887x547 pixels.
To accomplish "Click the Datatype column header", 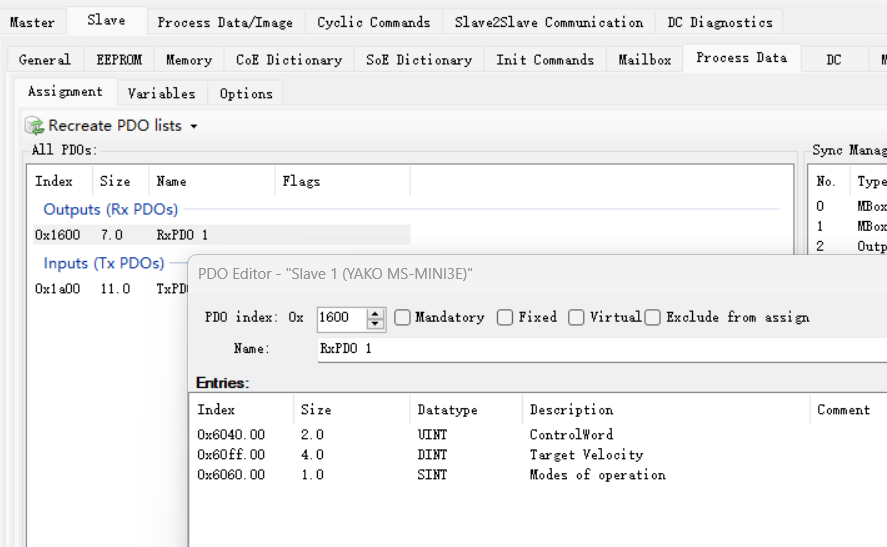I will coord(447,410).
